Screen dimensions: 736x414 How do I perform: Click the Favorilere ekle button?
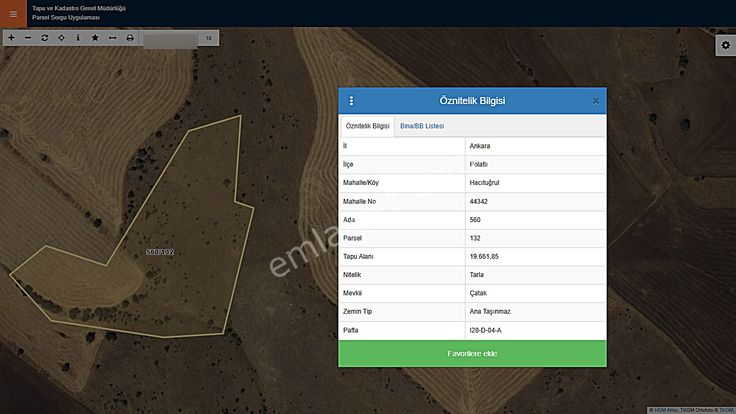472,353
